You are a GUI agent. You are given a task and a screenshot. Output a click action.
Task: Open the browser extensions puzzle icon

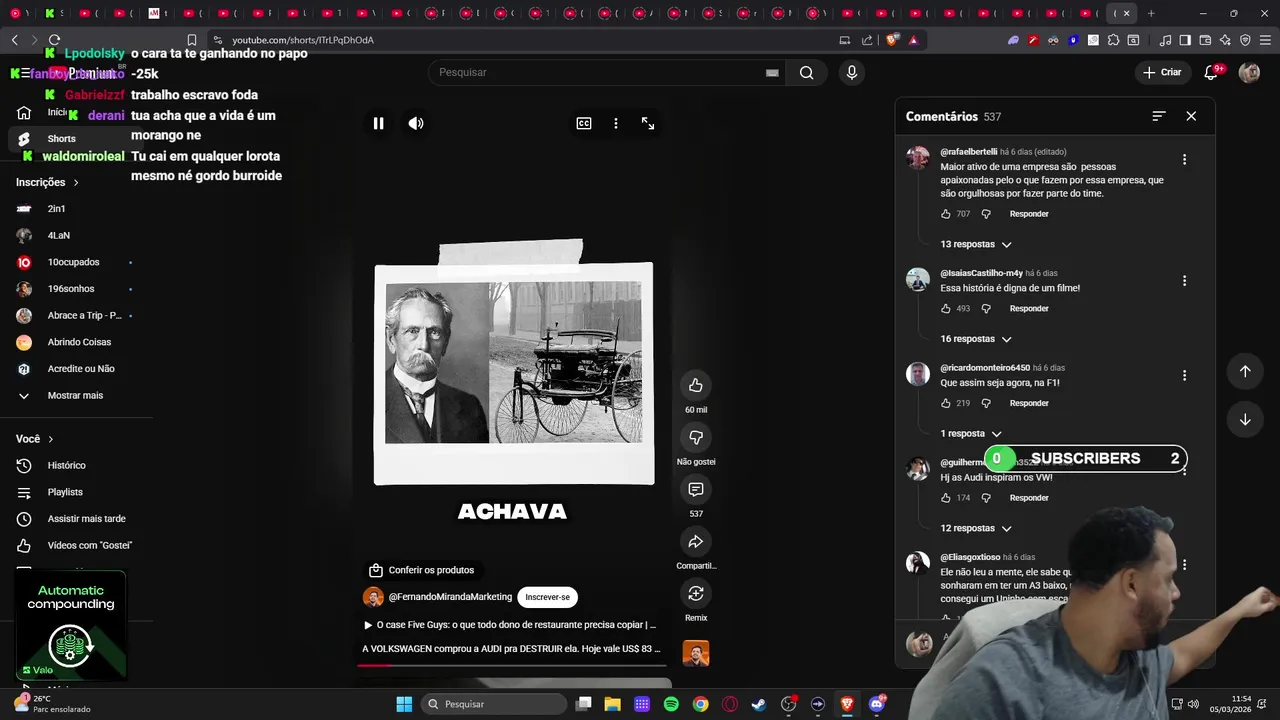1113,40
